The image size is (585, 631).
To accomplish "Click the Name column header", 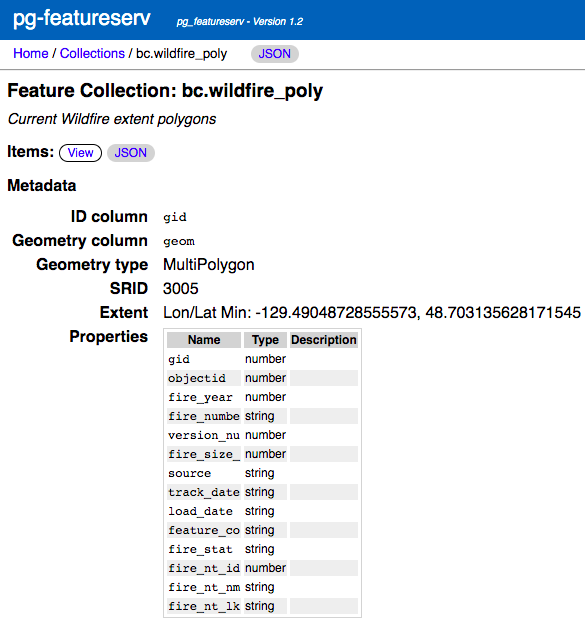I will pos(204,340).
